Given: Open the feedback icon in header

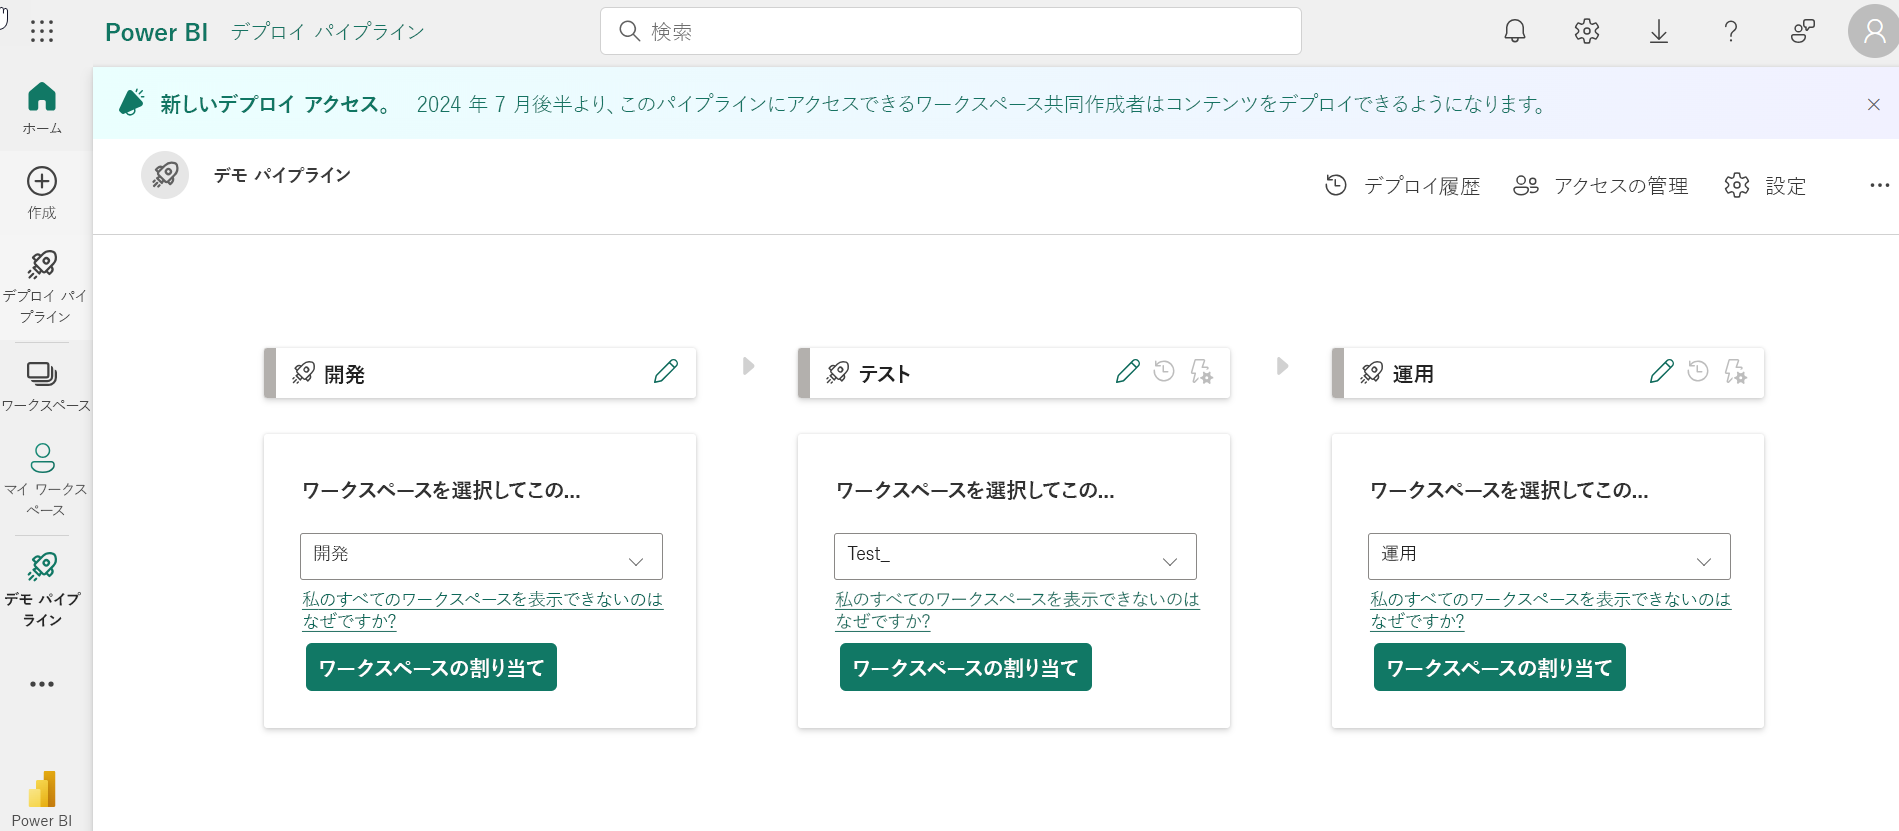Looking at the screenshot, I should click(1802, 32).
